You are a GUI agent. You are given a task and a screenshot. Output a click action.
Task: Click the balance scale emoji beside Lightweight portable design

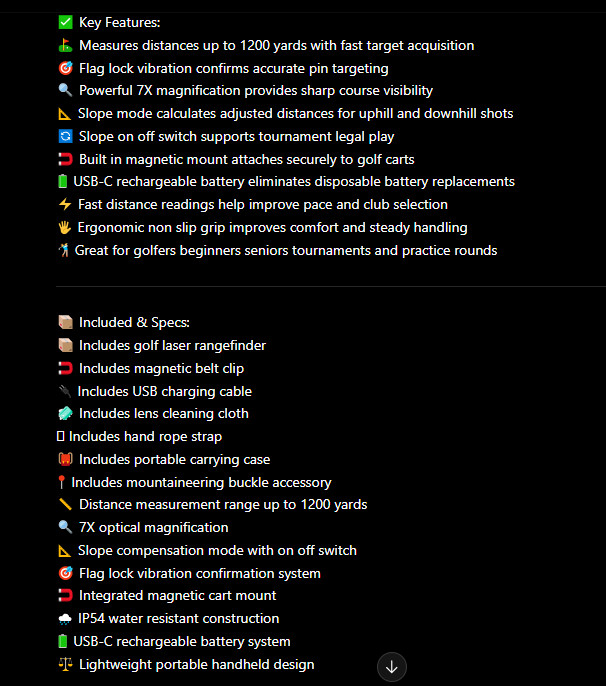click(x=66, y=664)
